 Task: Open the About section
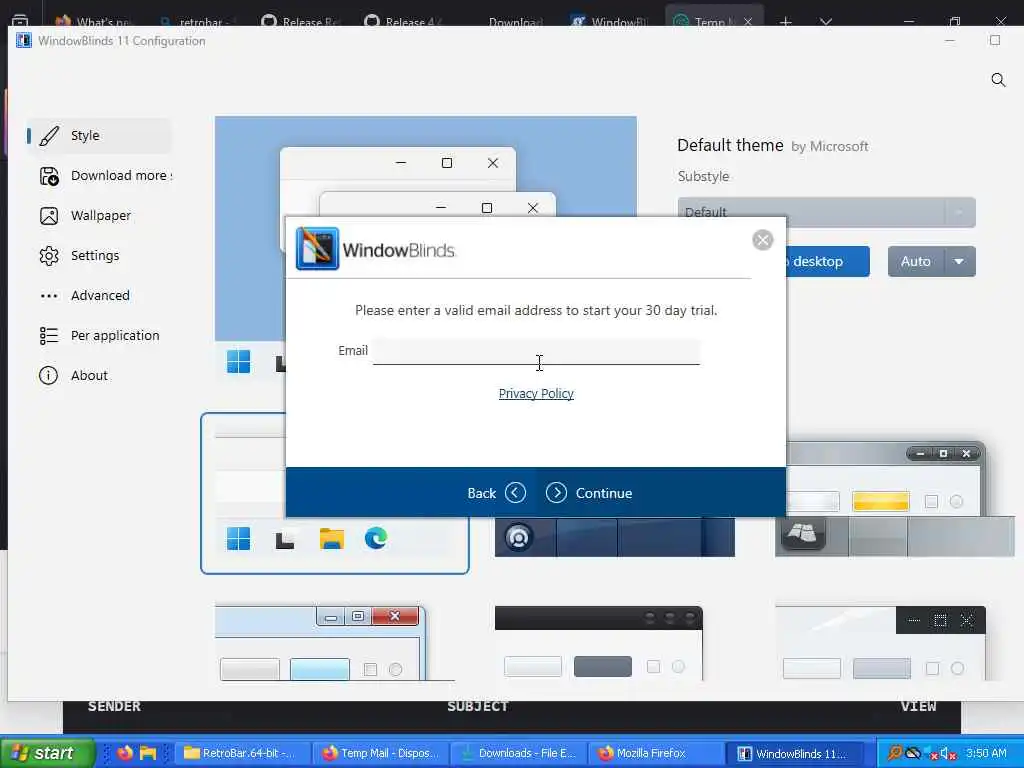coord(98,375)
